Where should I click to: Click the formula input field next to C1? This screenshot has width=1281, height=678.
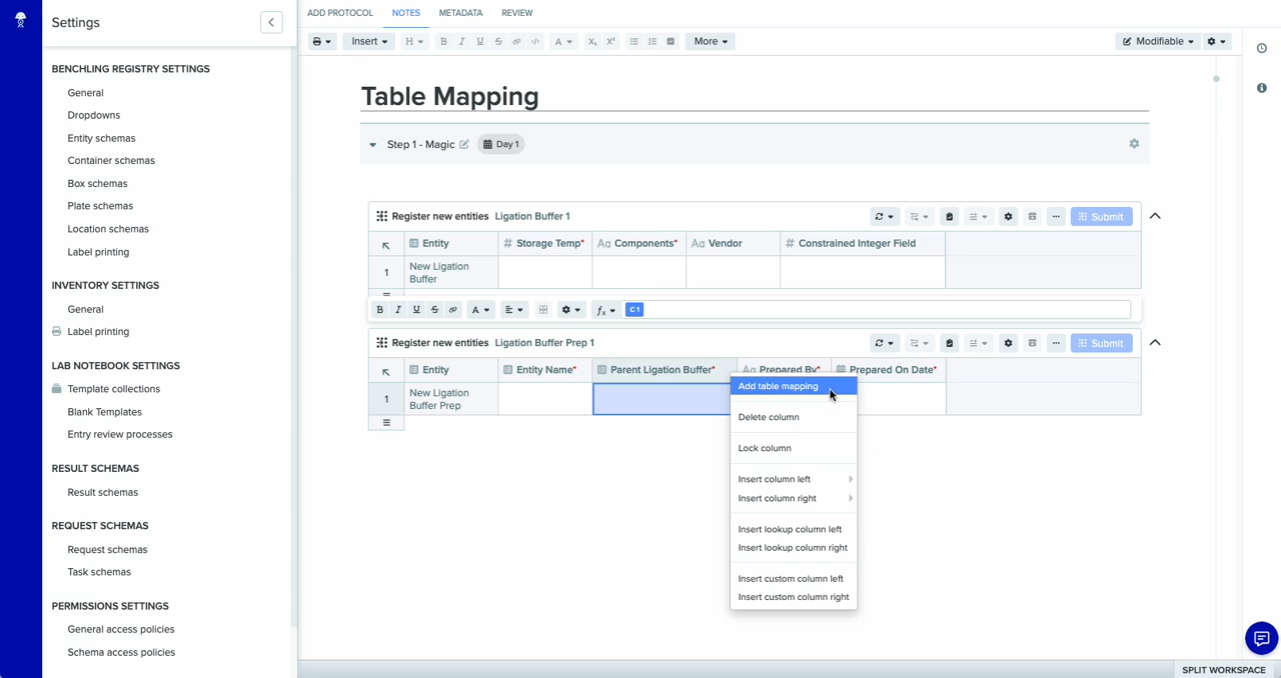pyautogui.click(x=888, y=310)
